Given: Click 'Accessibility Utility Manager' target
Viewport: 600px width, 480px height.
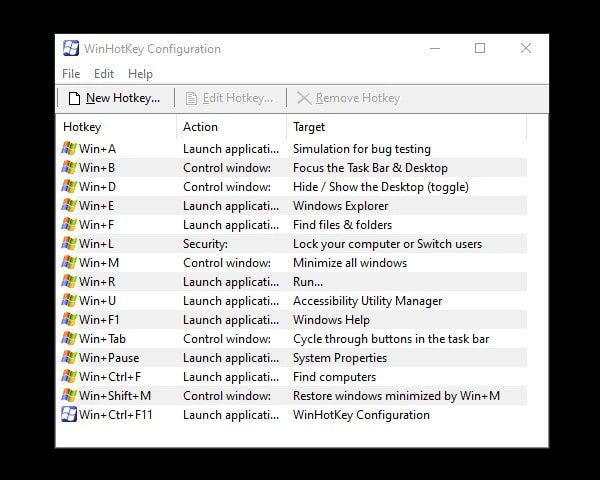Looking at the screenshot, I should pos(367,301).
